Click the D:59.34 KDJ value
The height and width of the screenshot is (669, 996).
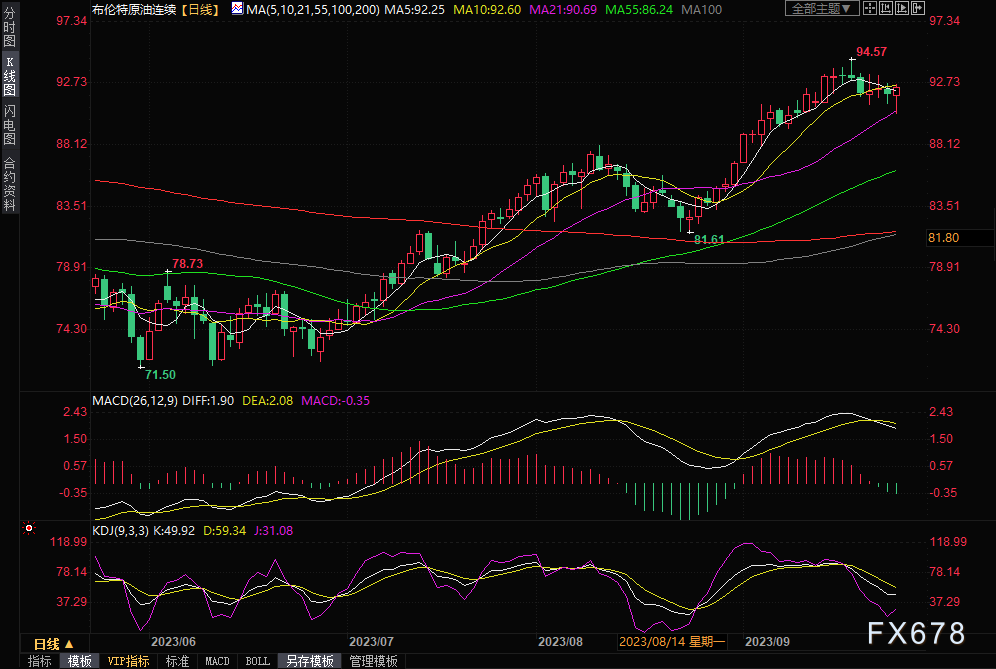click(x=224, y=530)
